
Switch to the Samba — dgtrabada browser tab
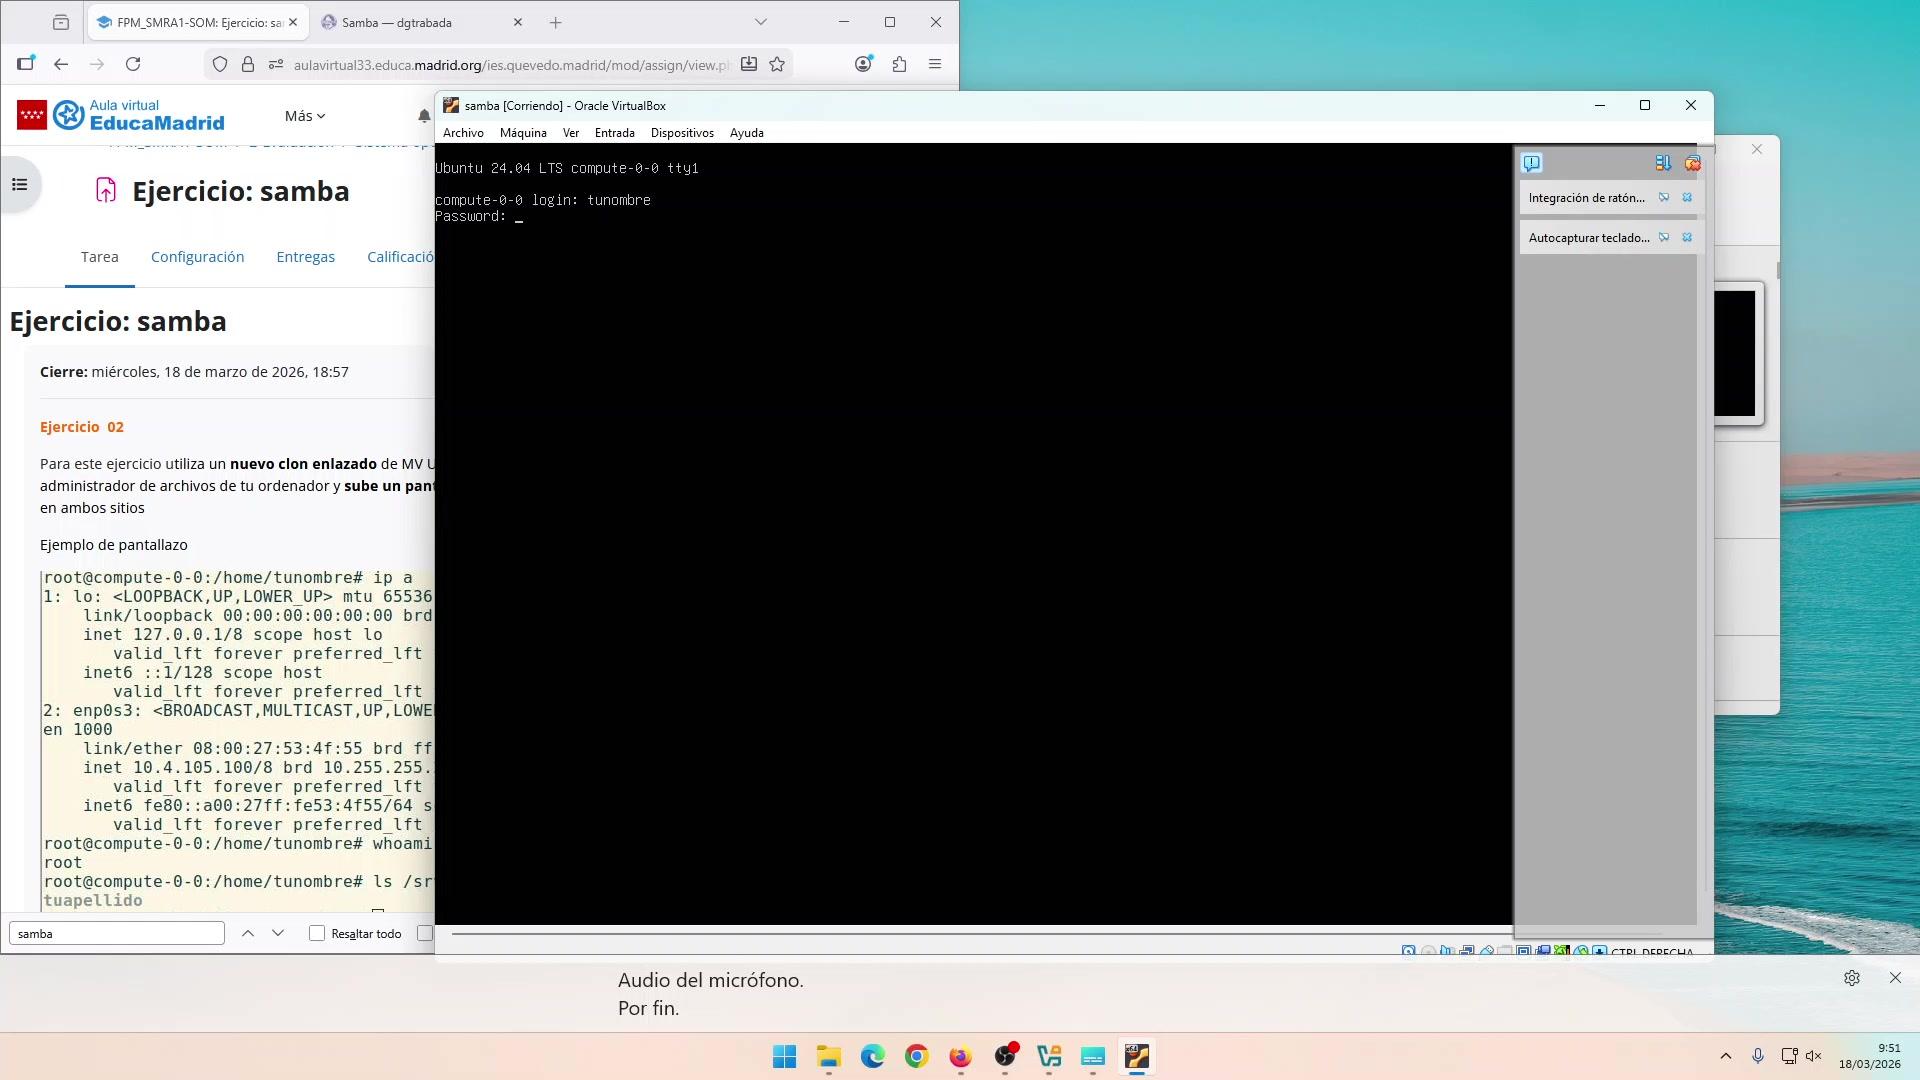397,22
